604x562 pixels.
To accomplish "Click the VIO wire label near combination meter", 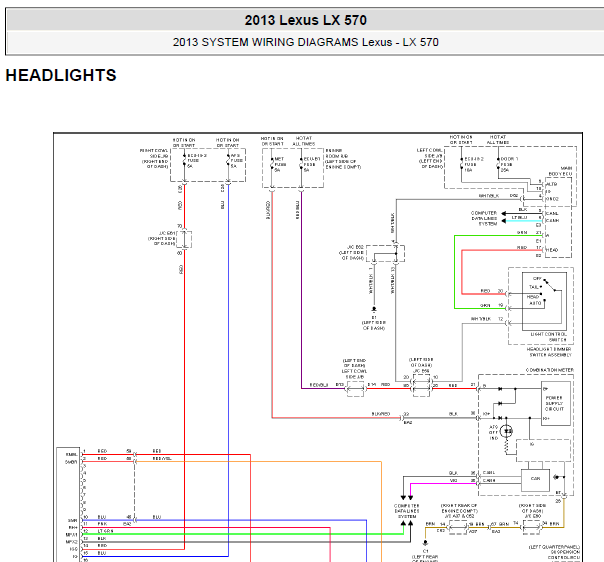I will click(453, 480).
